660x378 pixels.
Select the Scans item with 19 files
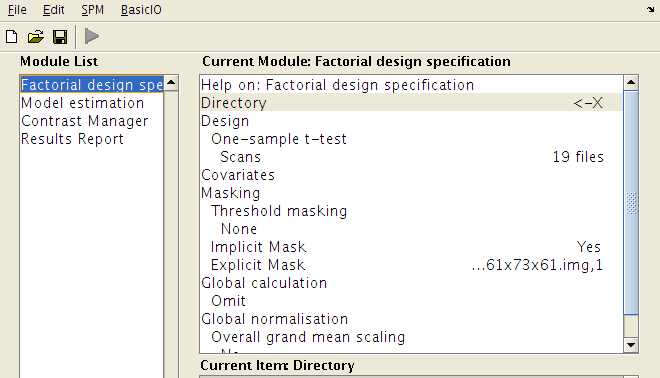(411, 157)
